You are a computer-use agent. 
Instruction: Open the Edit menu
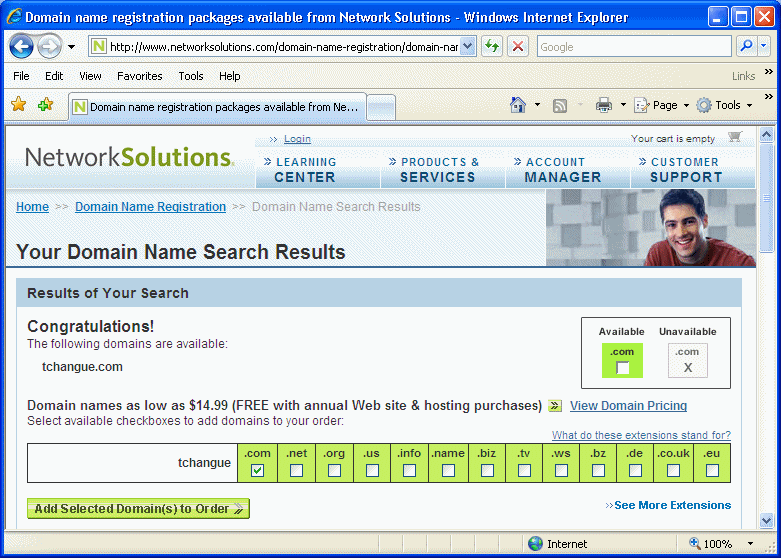54,76
